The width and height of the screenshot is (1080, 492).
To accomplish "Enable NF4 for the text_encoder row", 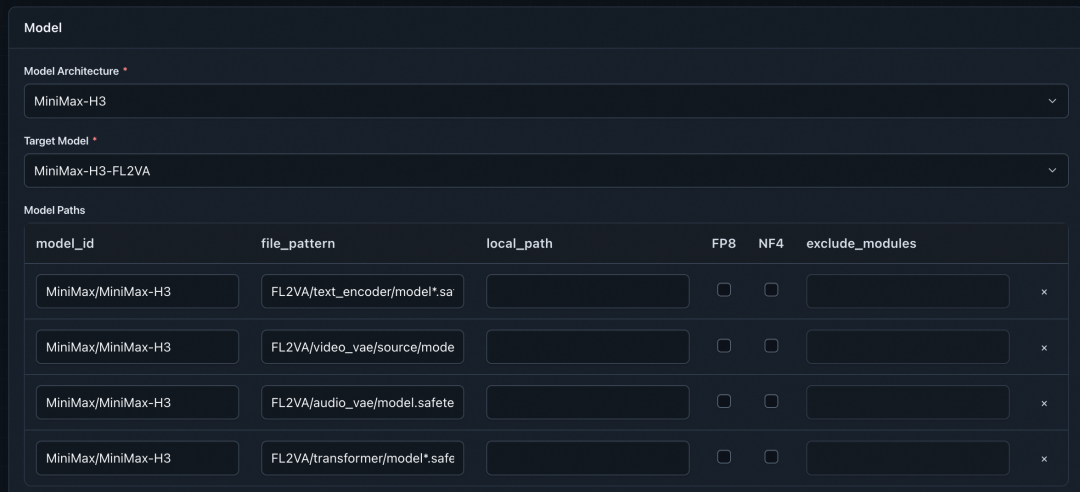I will coord(771,290).
